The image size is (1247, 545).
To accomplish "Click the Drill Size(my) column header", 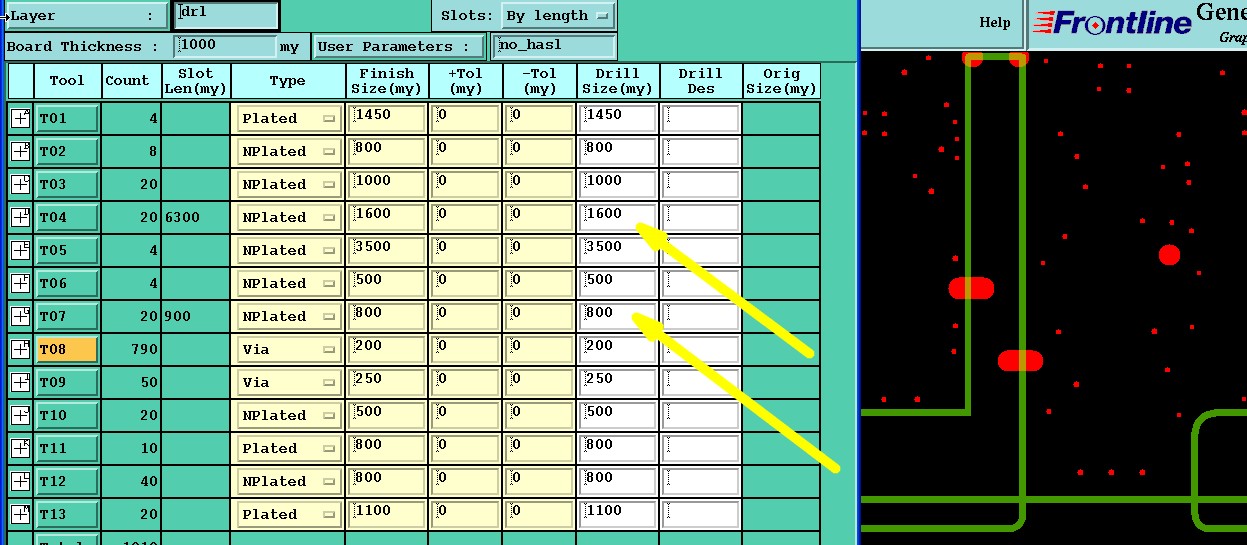I will tap(618, 81).
